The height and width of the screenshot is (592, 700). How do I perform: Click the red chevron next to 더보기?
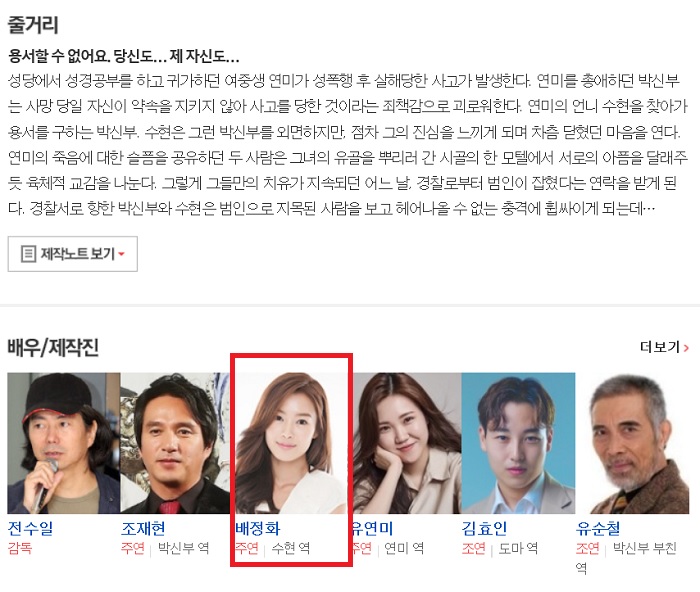click(x=686, y=347)
